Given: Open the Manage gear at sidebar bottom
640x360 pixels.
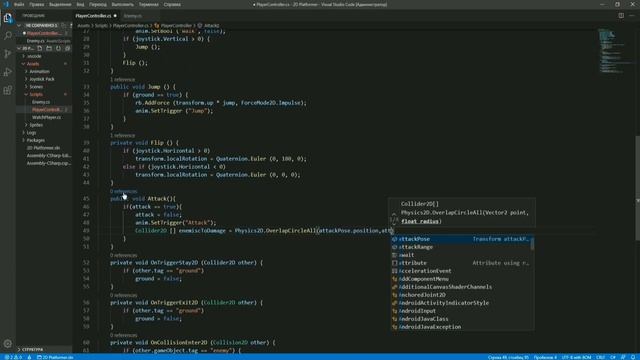Looking at the screenshot, I should (x=8, y=344).
